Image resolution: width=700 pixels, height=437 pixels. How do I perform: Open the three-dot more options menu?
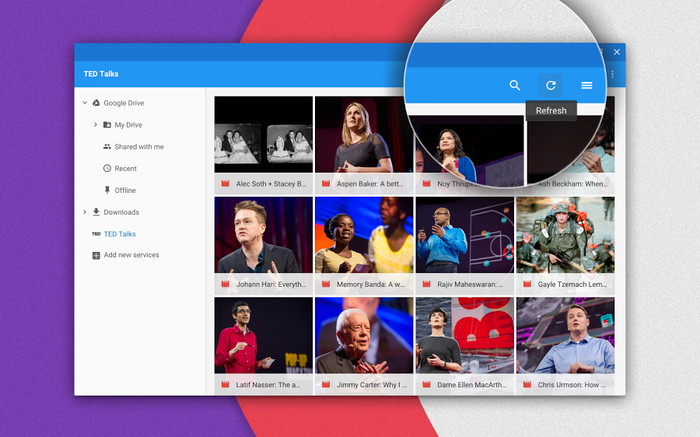612,74
